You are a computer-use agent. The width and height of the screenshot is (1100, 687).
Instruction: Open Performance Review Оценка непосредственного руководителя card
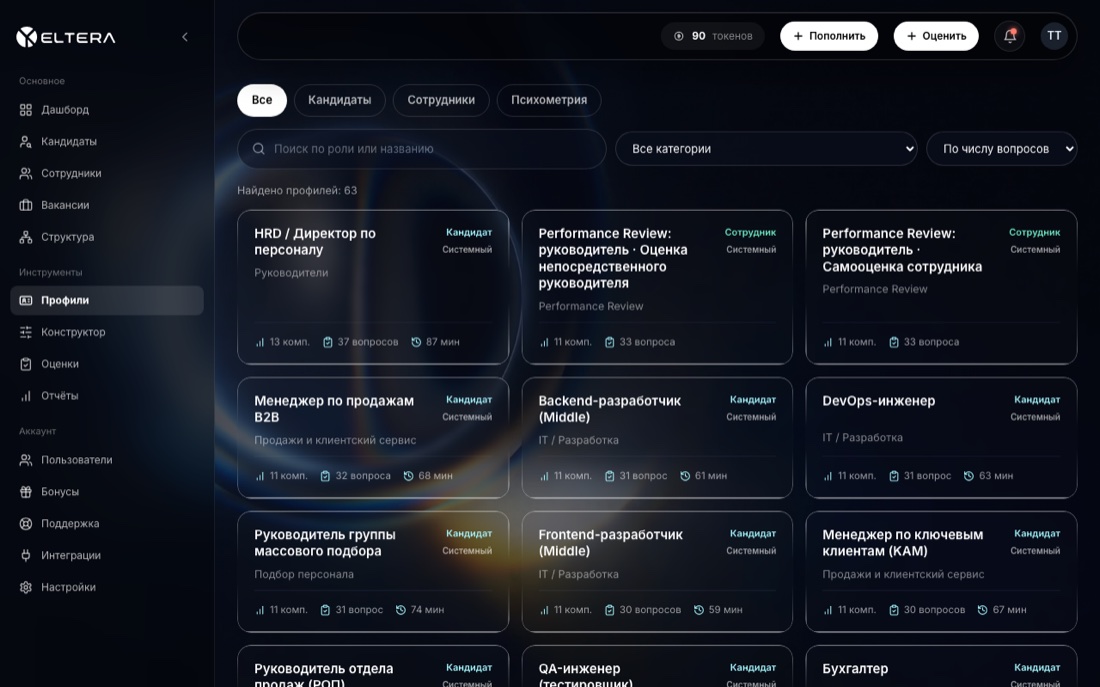point(657,287)
